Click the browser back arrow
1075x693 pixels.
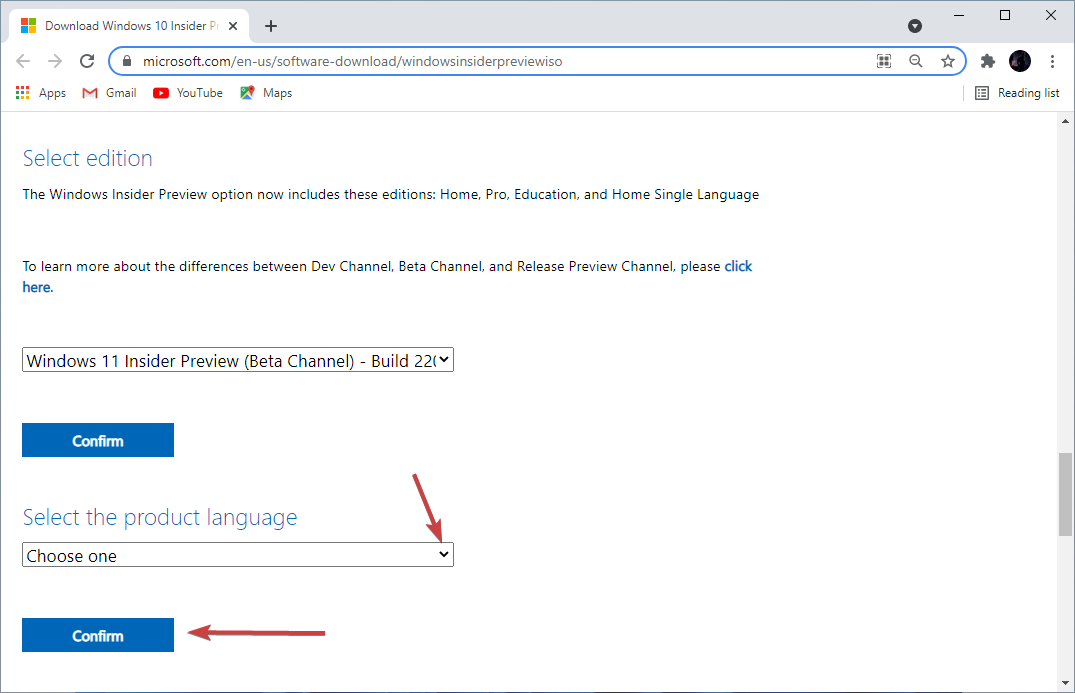[23, 61]
